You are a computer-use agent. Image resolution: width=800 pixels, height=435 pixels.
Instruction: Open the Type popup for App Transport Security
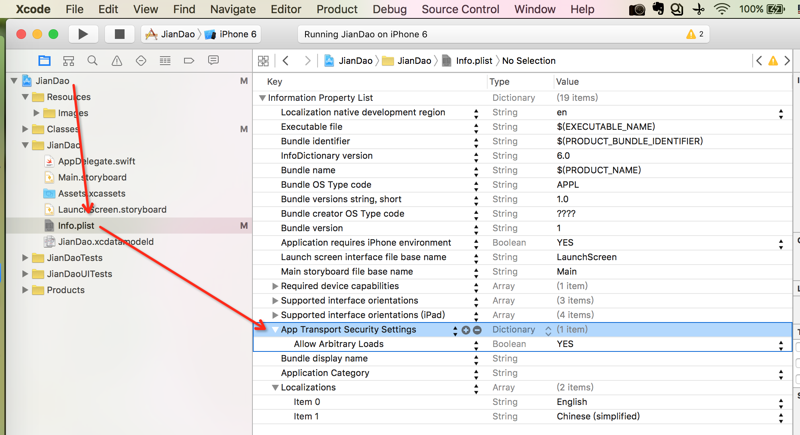[548, 330]
